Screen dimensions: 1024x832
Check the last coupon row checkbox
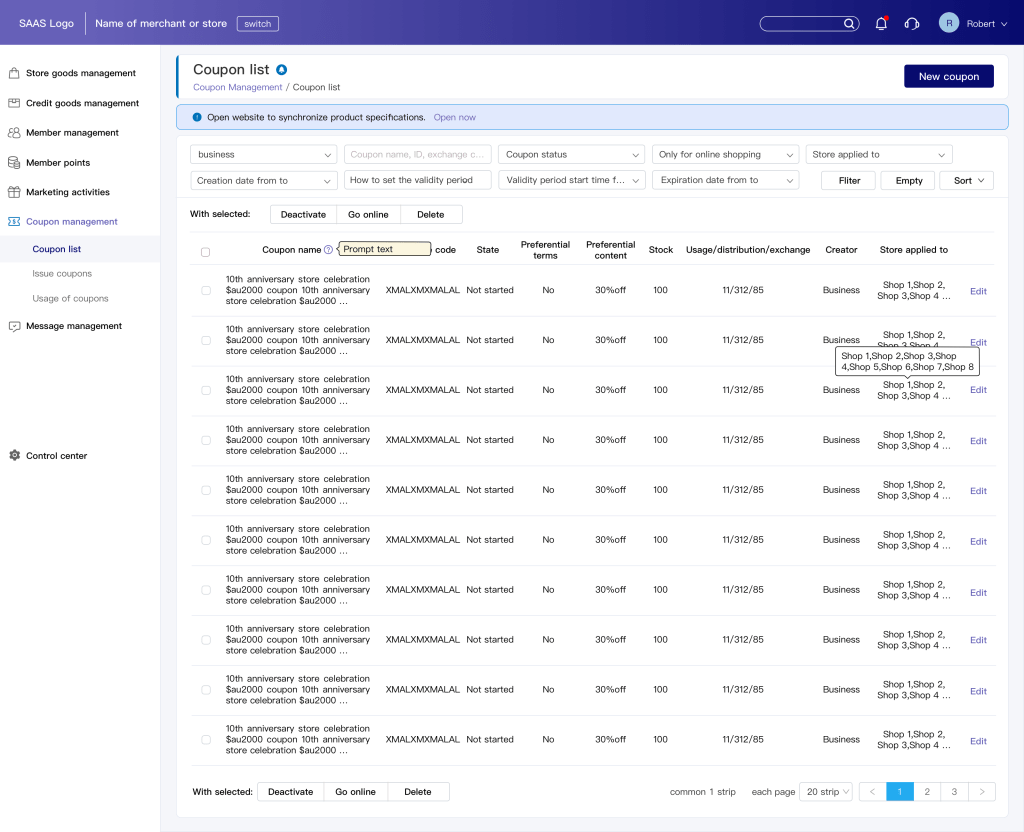coord(206,740)
